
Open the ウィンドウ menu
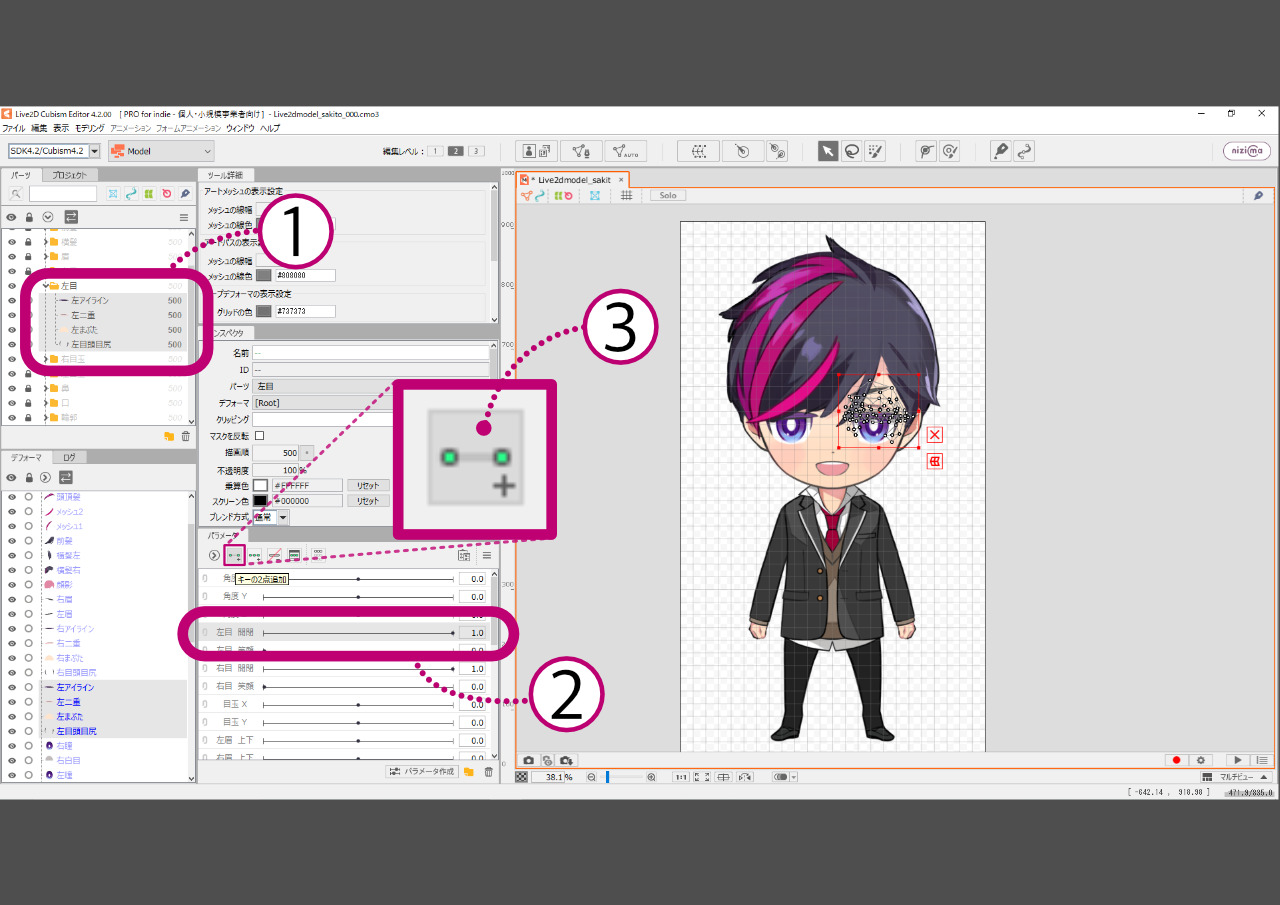[240, 129]
